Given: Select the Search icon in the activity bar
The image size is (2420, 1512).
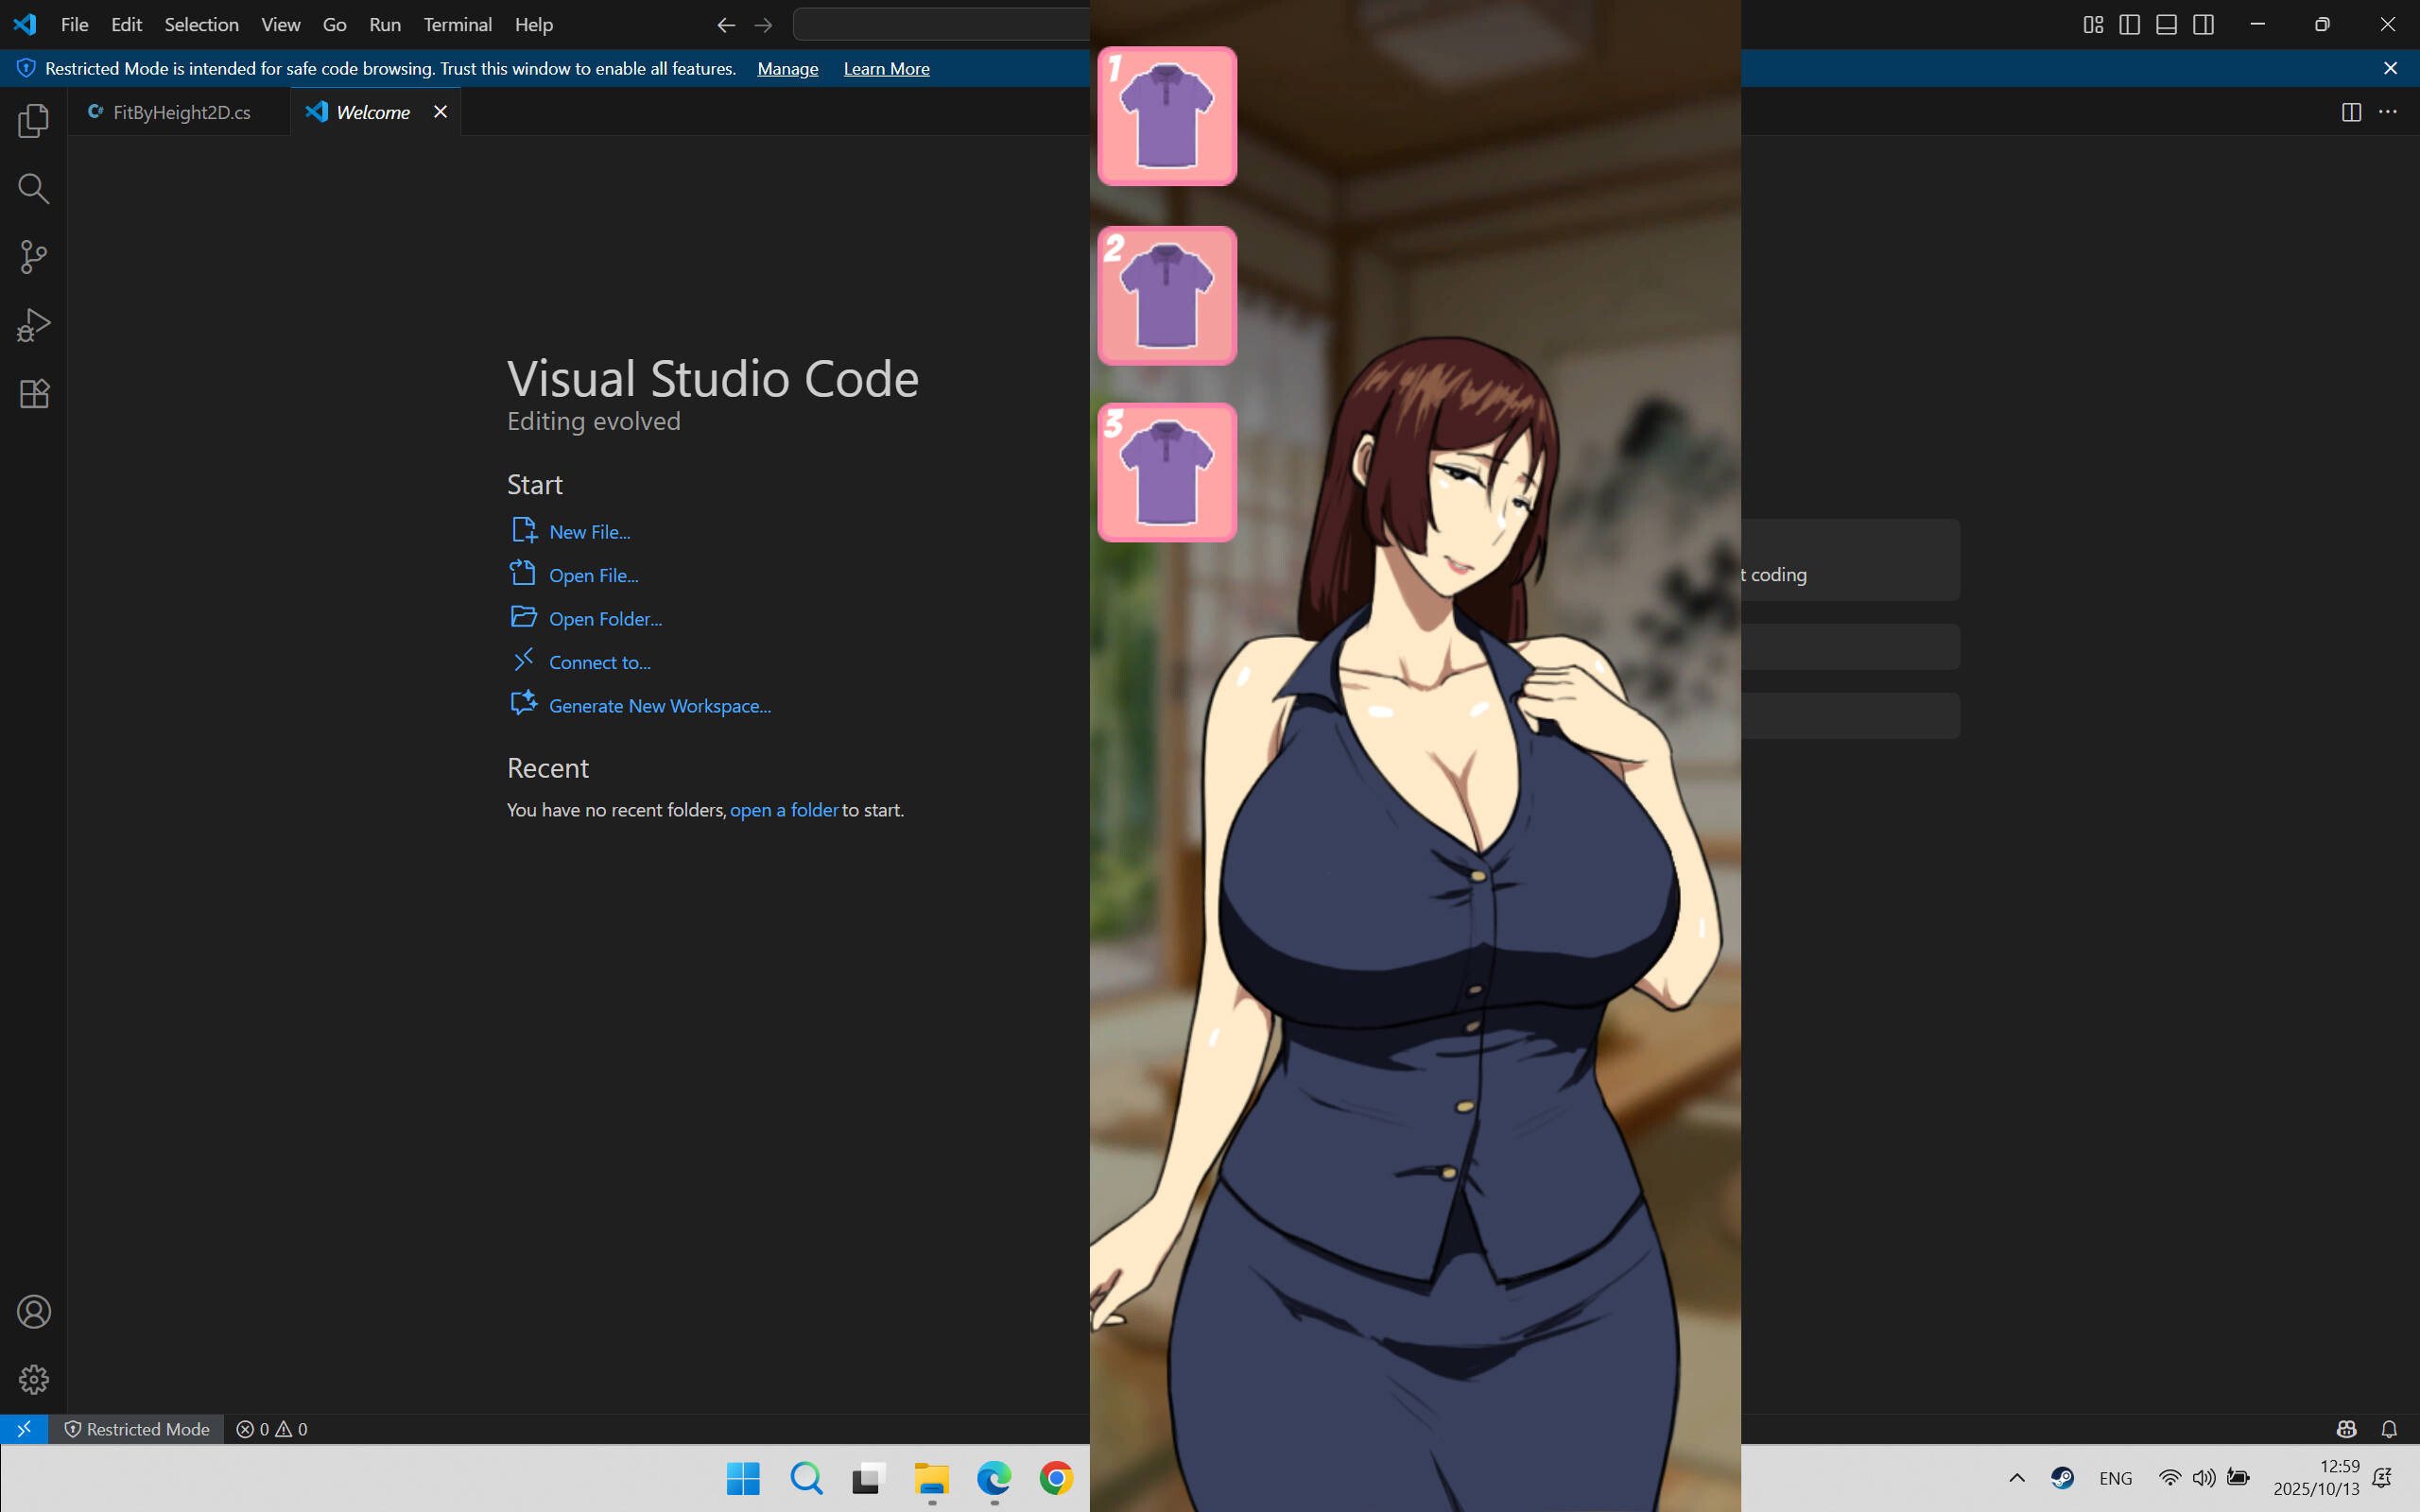Looking at the screenshot, I should [33, 188].
